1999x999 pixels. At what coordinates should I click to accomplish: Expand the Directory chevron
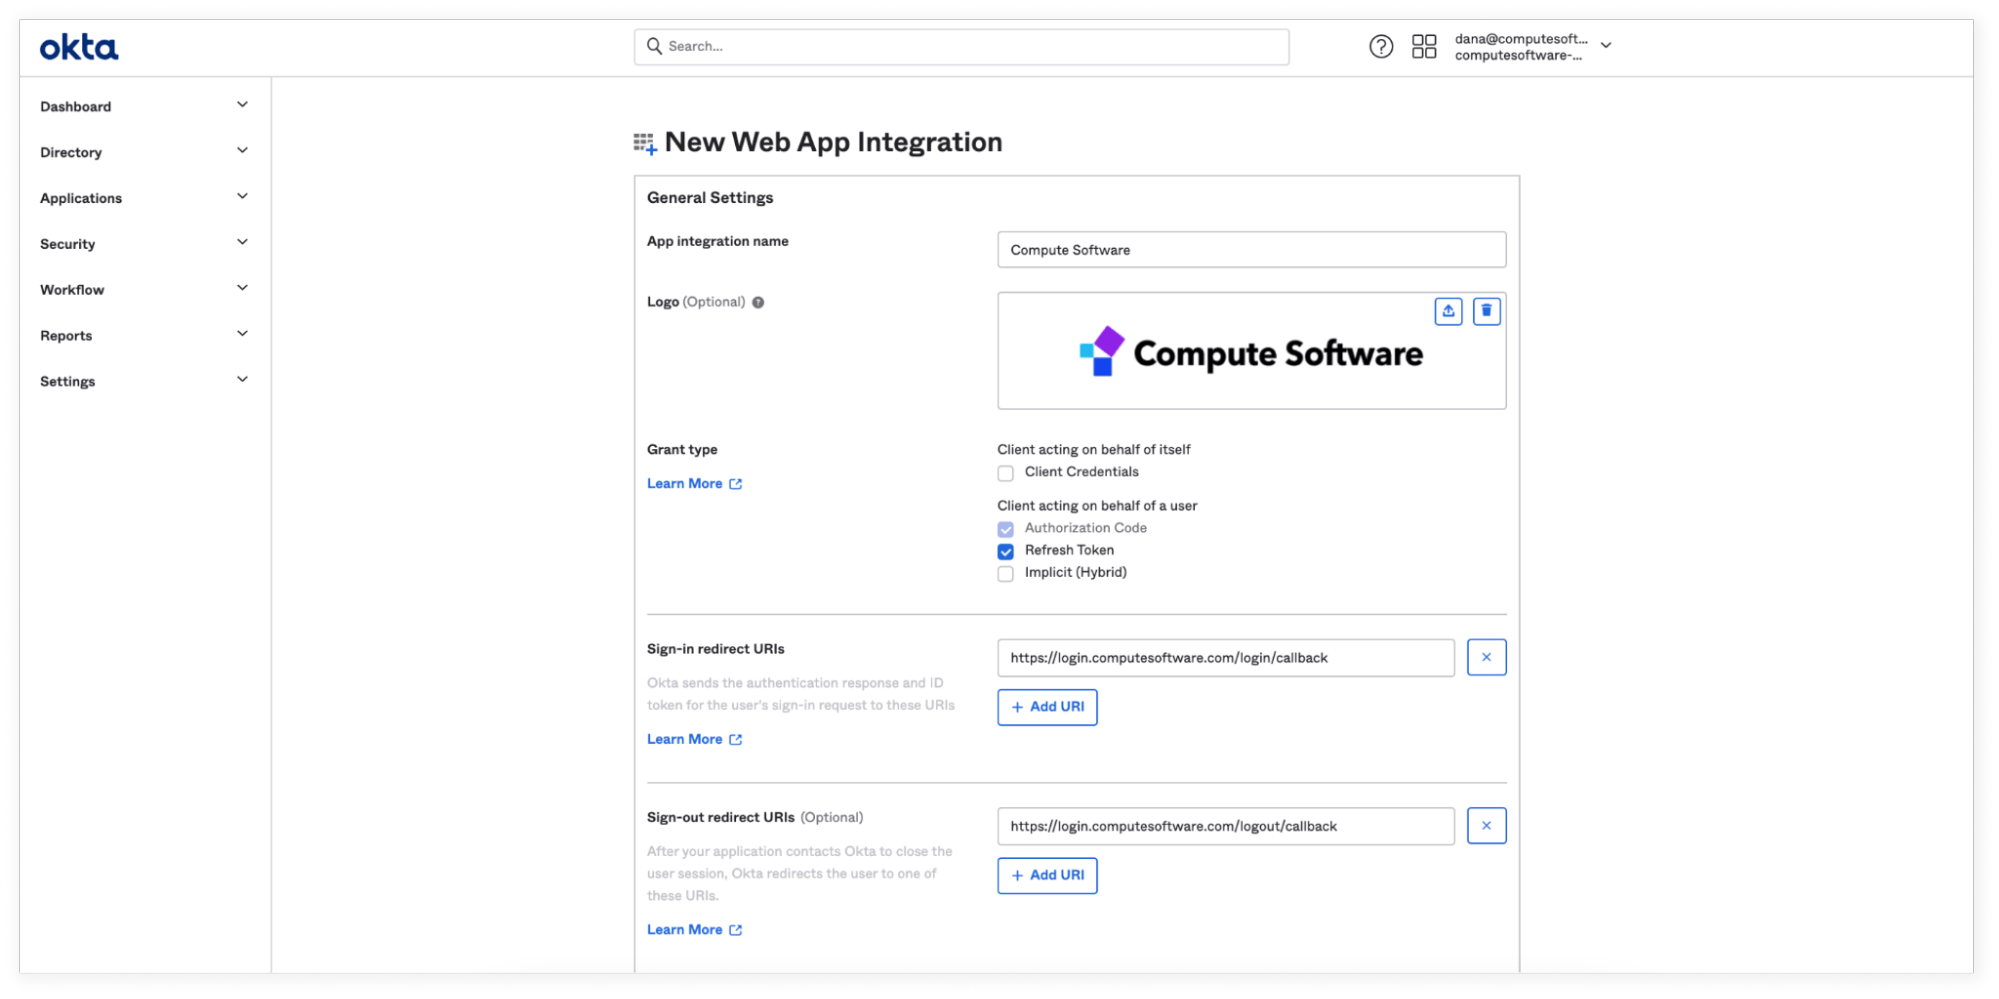click(x=242, y=151)
